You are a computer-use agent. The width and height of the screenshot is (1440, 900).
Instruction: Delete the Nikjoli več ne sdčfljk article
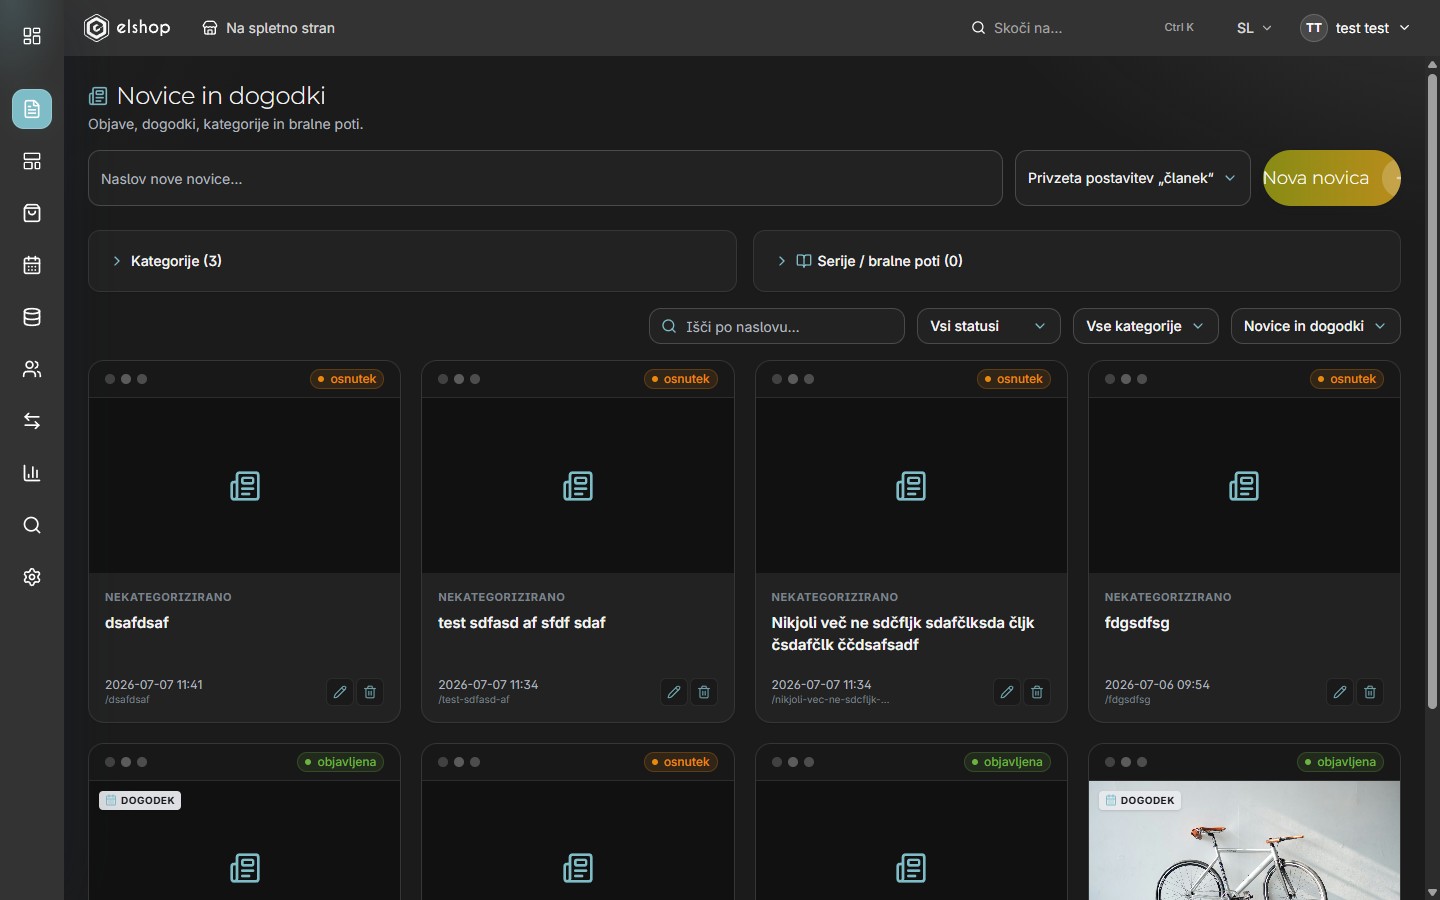[1037, 692]
